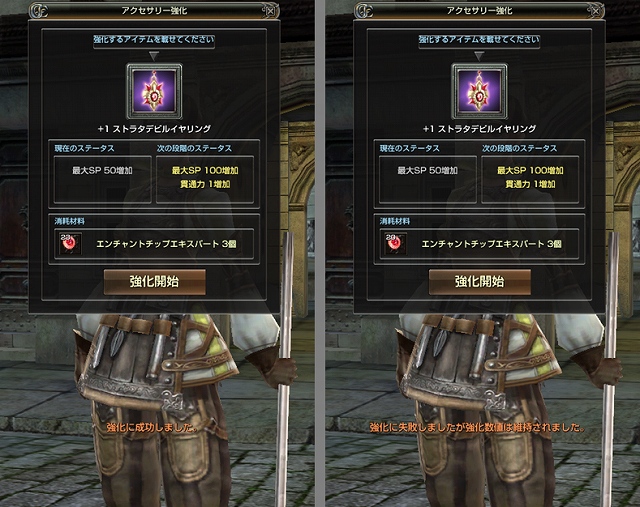Click the エンチャントチップエキスパート 3個 row in right window
The height and width of the screenshot is (507, 640).
479,244
